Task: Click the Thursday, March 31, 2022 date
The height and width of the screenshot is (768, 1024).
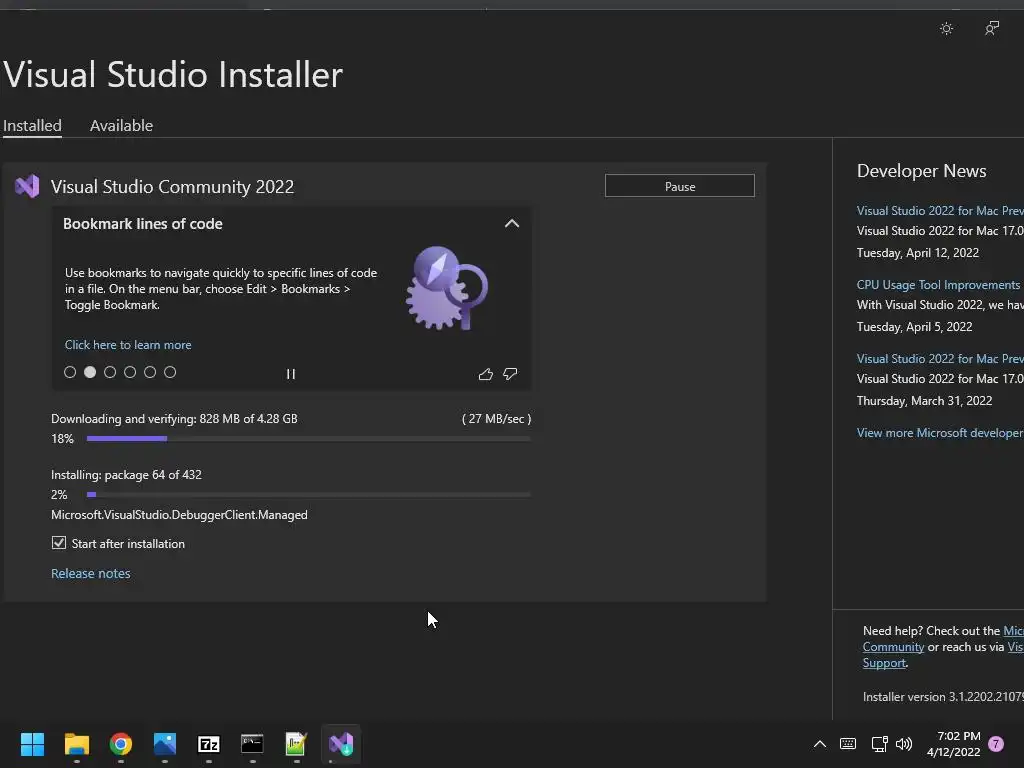Action: 924,401
